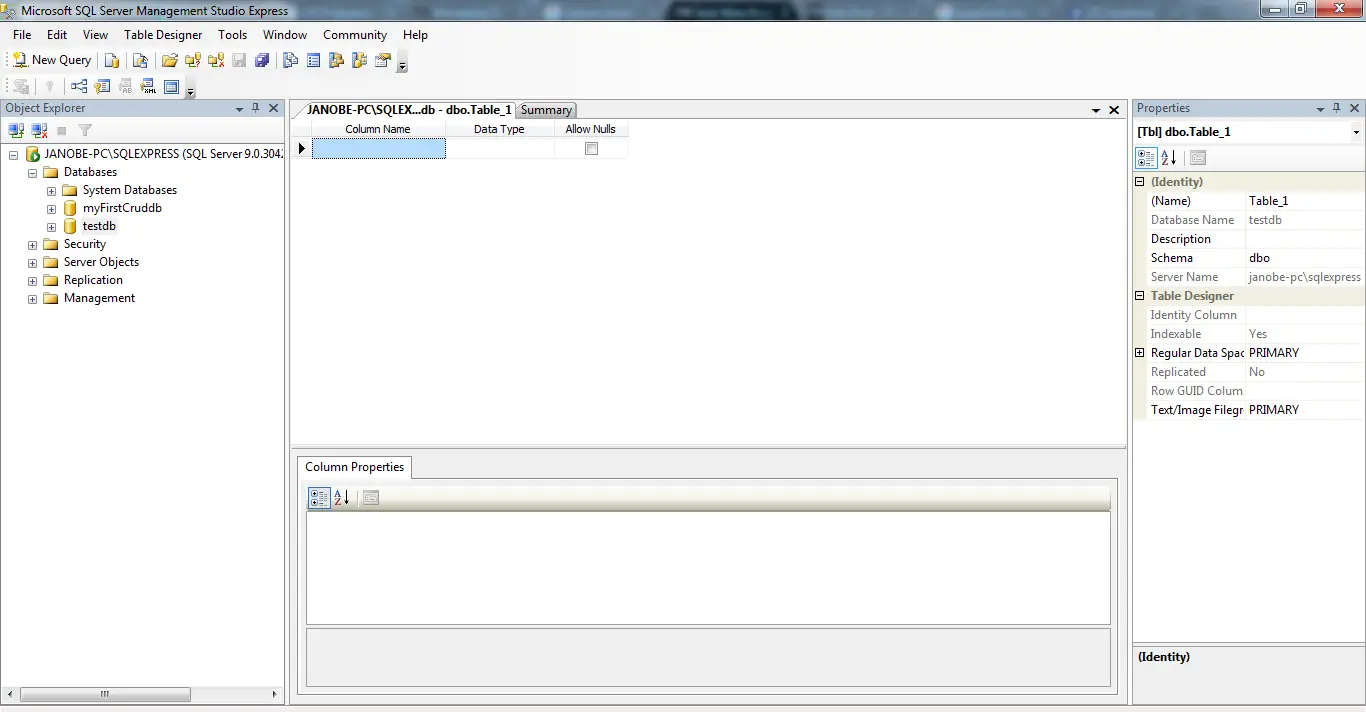The image size is (1366, 712).
Task: Toggle the Allow Nulls checkbox
Action: (591, 148)
